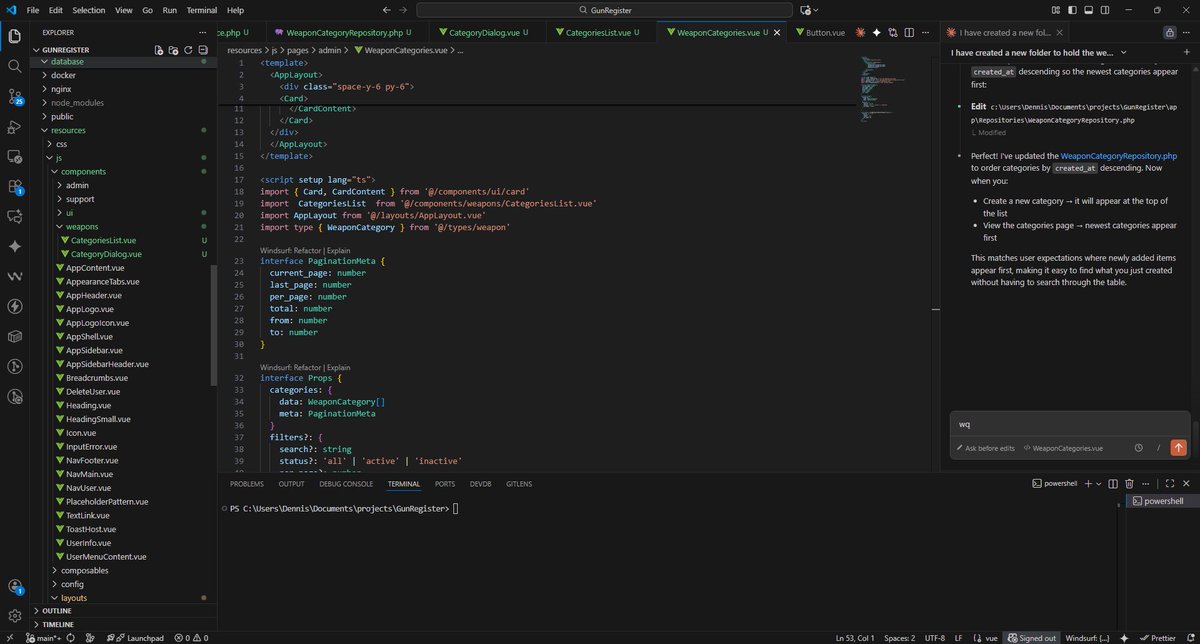
Task: Click the GunRegister command center search box
Action: pyautogui.click(x=604, y=9)
